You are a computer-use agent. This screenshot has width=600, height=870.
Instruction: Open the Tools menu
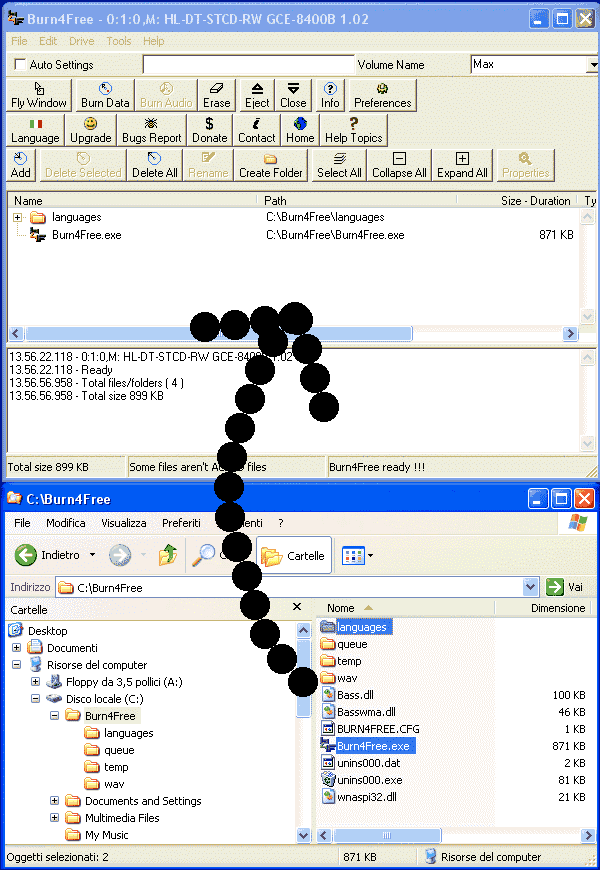tap(119, 41)
